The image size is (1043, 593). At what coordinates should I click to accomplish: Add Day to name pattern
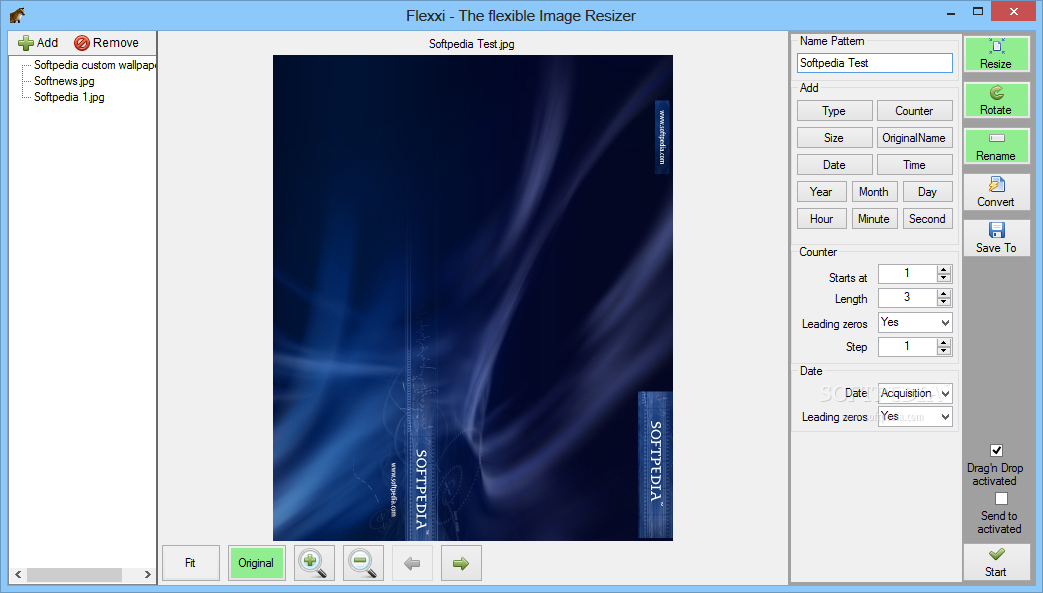pos(927,192)
